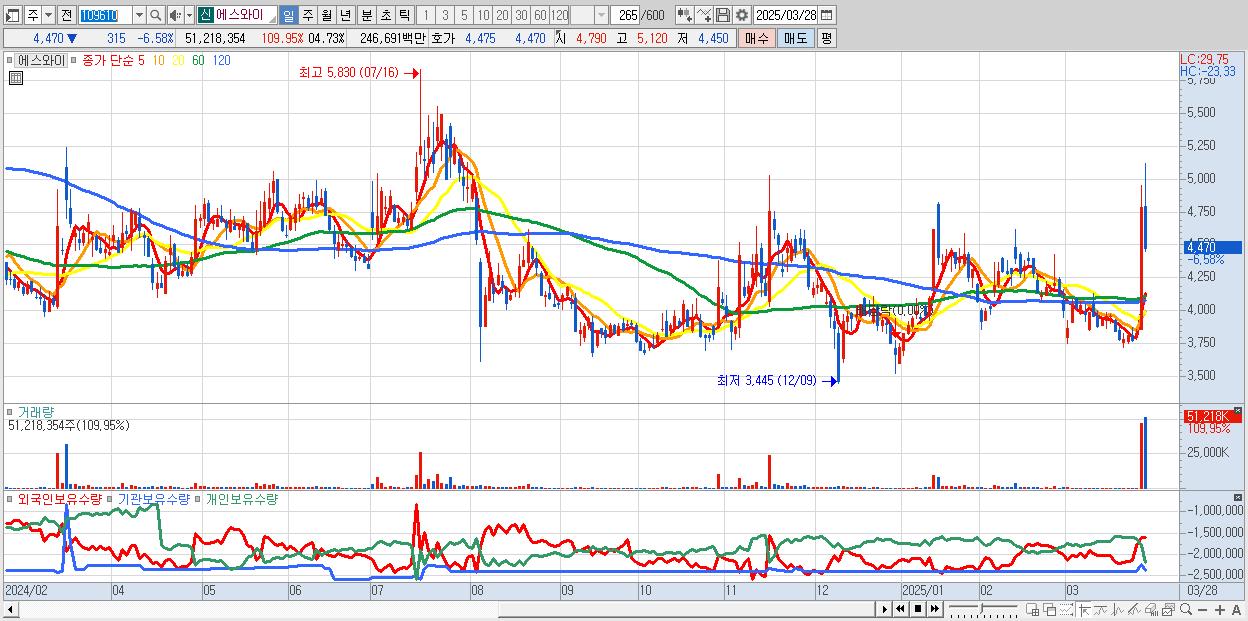1248x621 pixels.
Task: Select 틱 (tick) period toggle
Action: click(x=404, y=15)
